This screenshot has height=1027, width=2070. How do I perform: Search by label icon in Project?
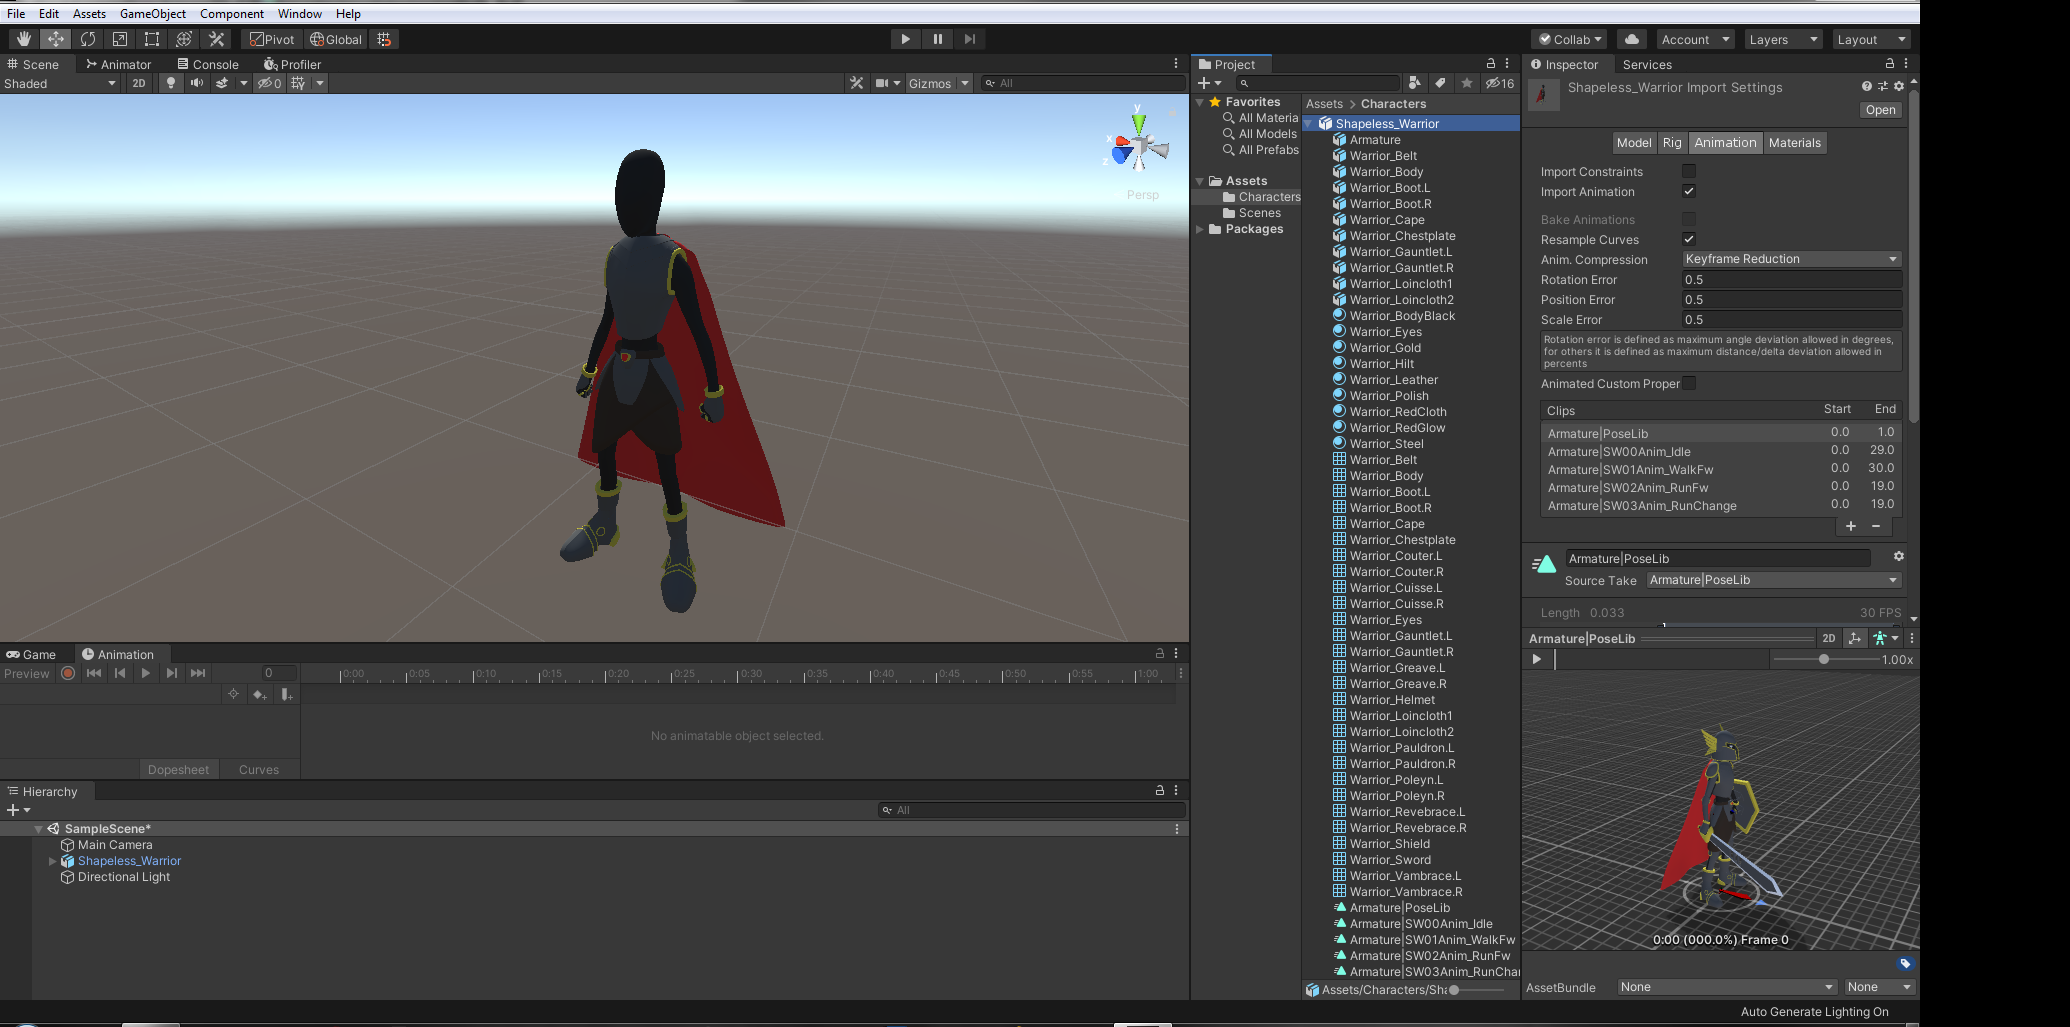click(1440, 83)
